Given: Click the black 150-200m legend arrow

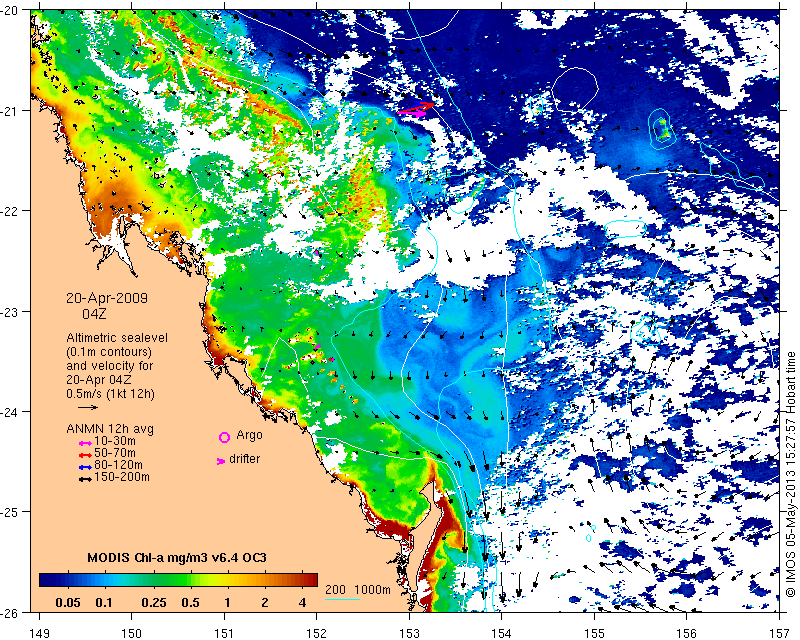Looking at the screenshot, I should click(x=85, y=479).
